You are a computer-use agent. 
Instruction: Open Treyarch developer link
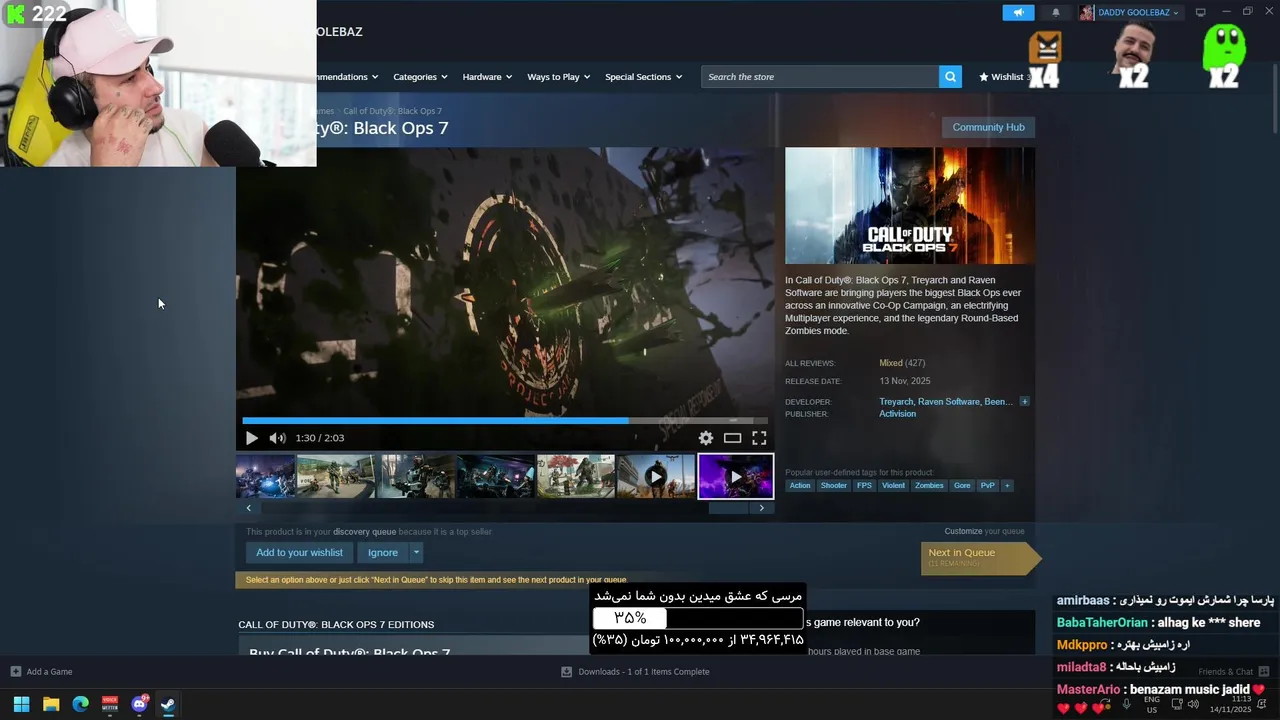coord(896,402)
